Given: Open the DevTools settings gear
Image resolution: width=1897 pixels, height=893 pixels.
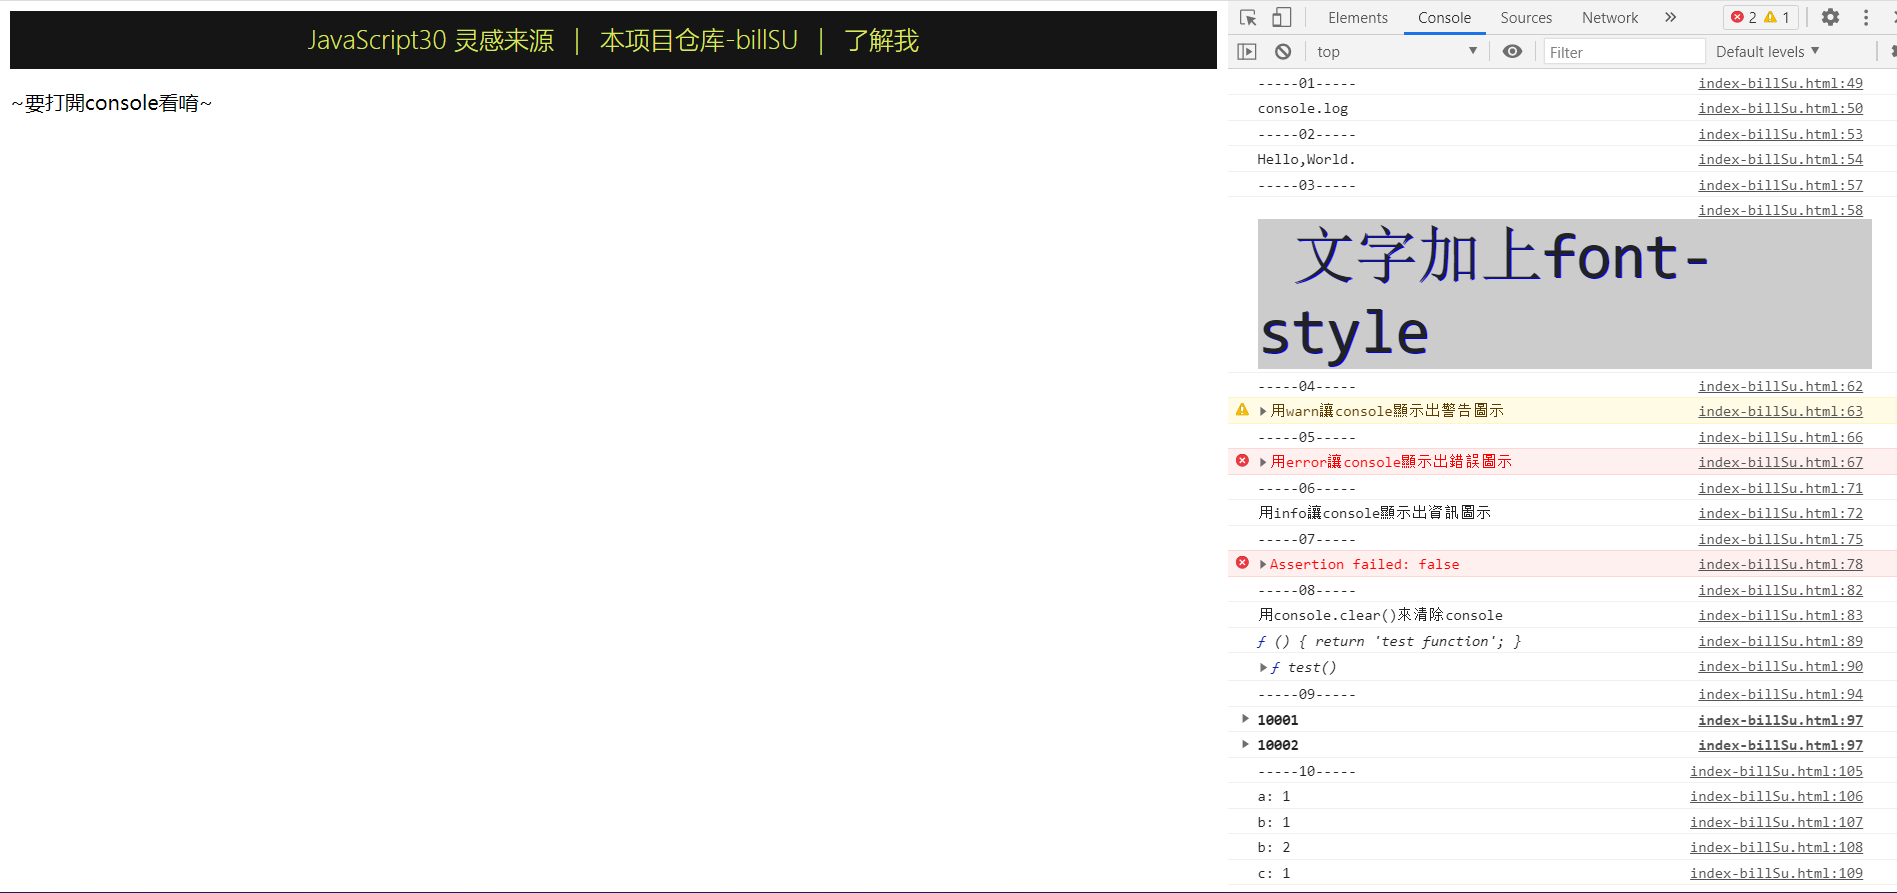Looking at the screenshot, I should click(x=1830, y=17).
